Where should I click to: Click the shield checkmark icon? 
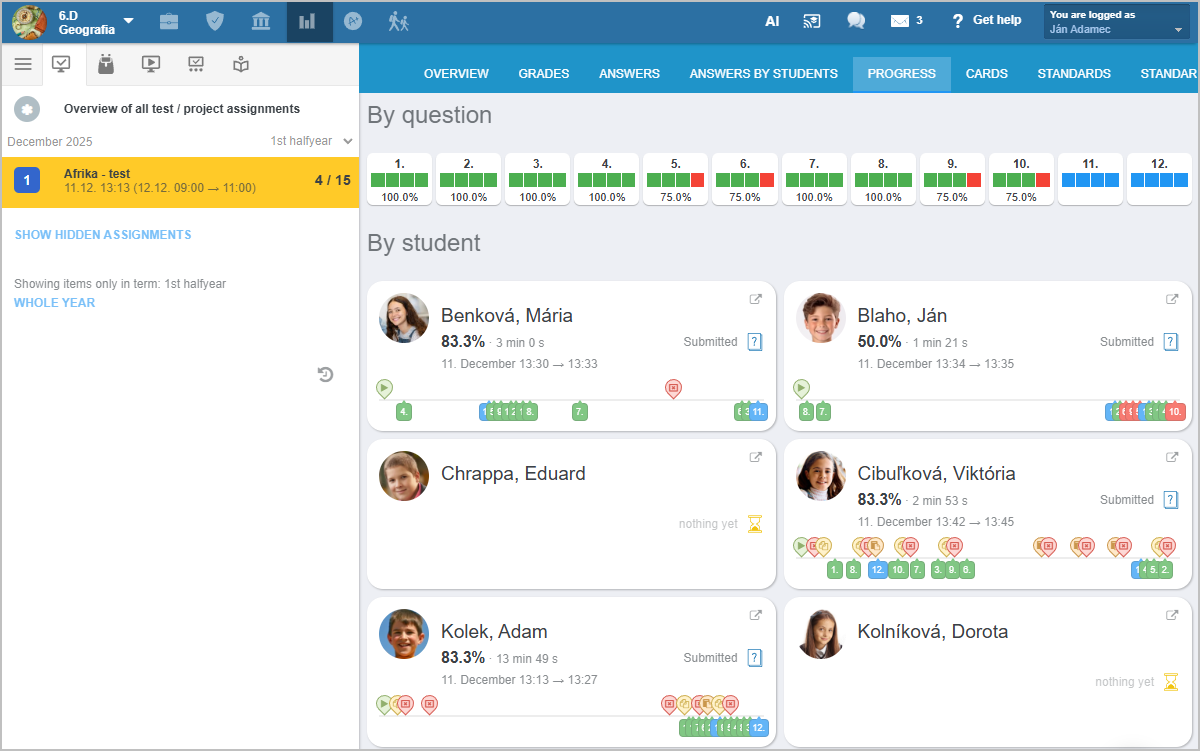(x=215, y=21)
